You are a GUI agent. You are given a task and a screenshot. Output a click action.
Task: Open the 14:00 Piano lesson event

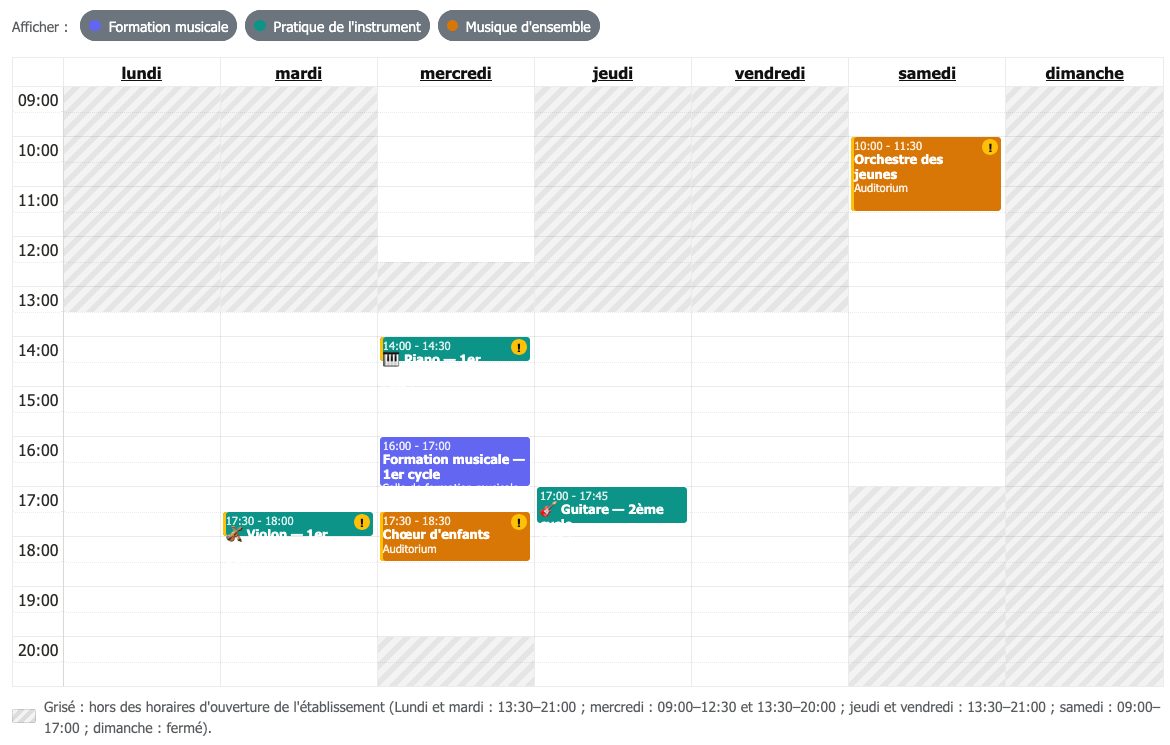[x=455, y=349]
